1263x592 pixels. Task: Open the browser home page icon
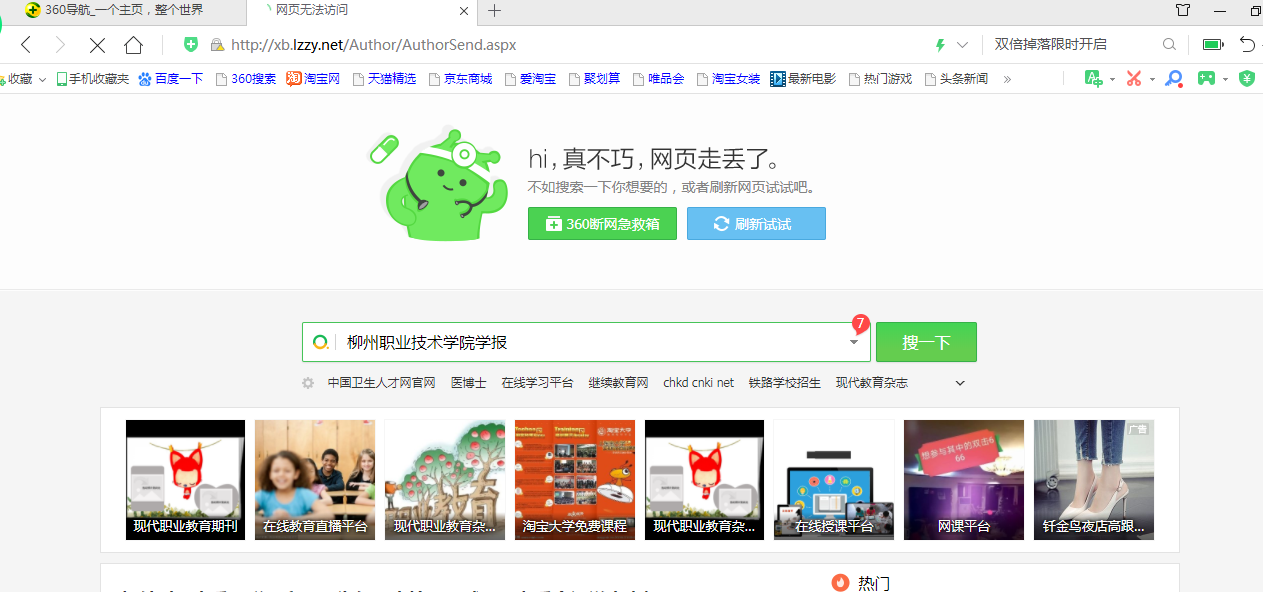[x=133, y=45]
